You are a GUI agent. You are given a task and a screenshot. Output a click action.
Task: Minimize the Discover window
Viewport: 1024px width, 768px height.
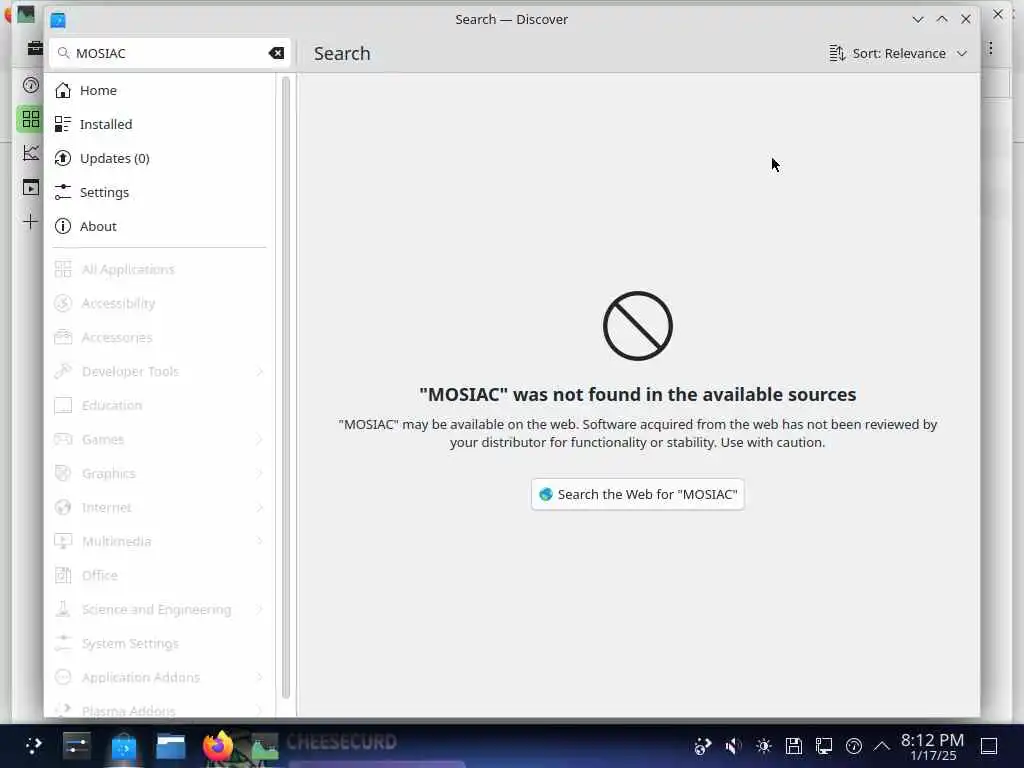pyautogui.click(x=918, y=20)
